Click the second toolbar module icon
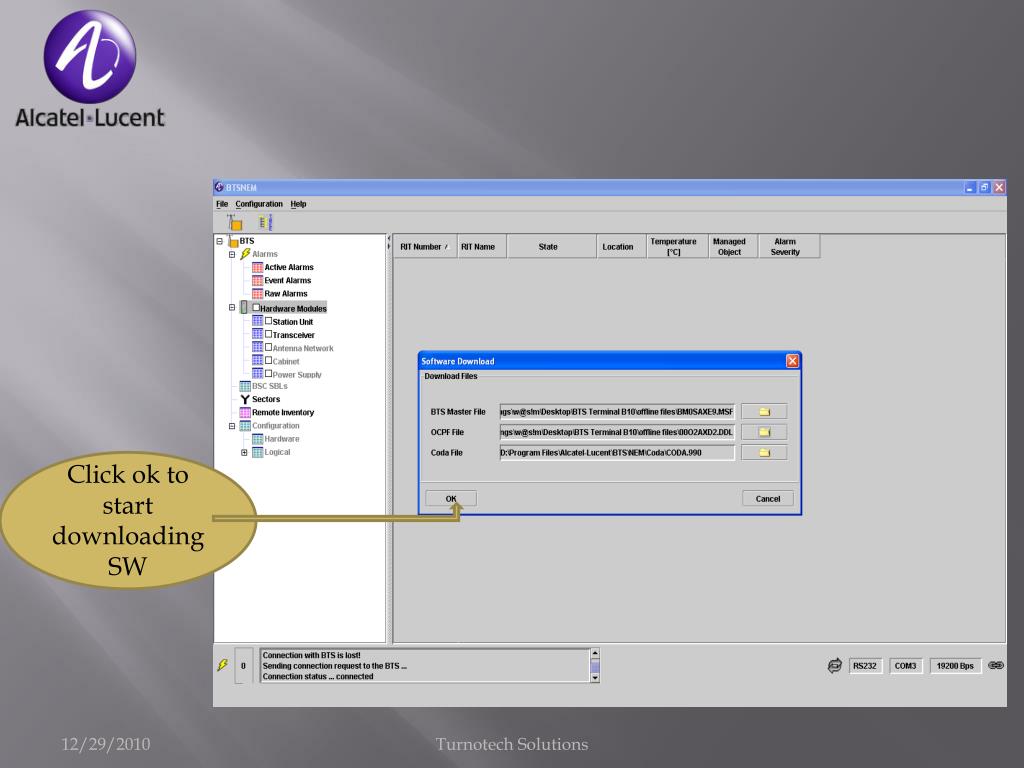 264,222
